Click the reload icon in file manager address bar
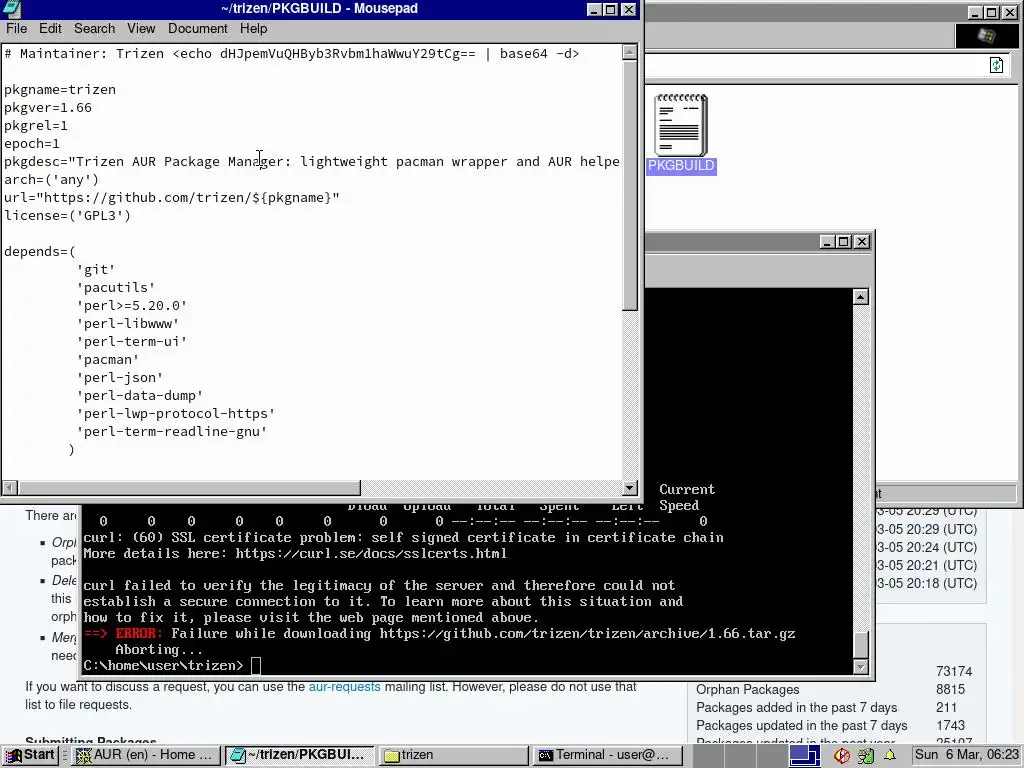Screen dimensions: 1024x768 click(997, 65)
